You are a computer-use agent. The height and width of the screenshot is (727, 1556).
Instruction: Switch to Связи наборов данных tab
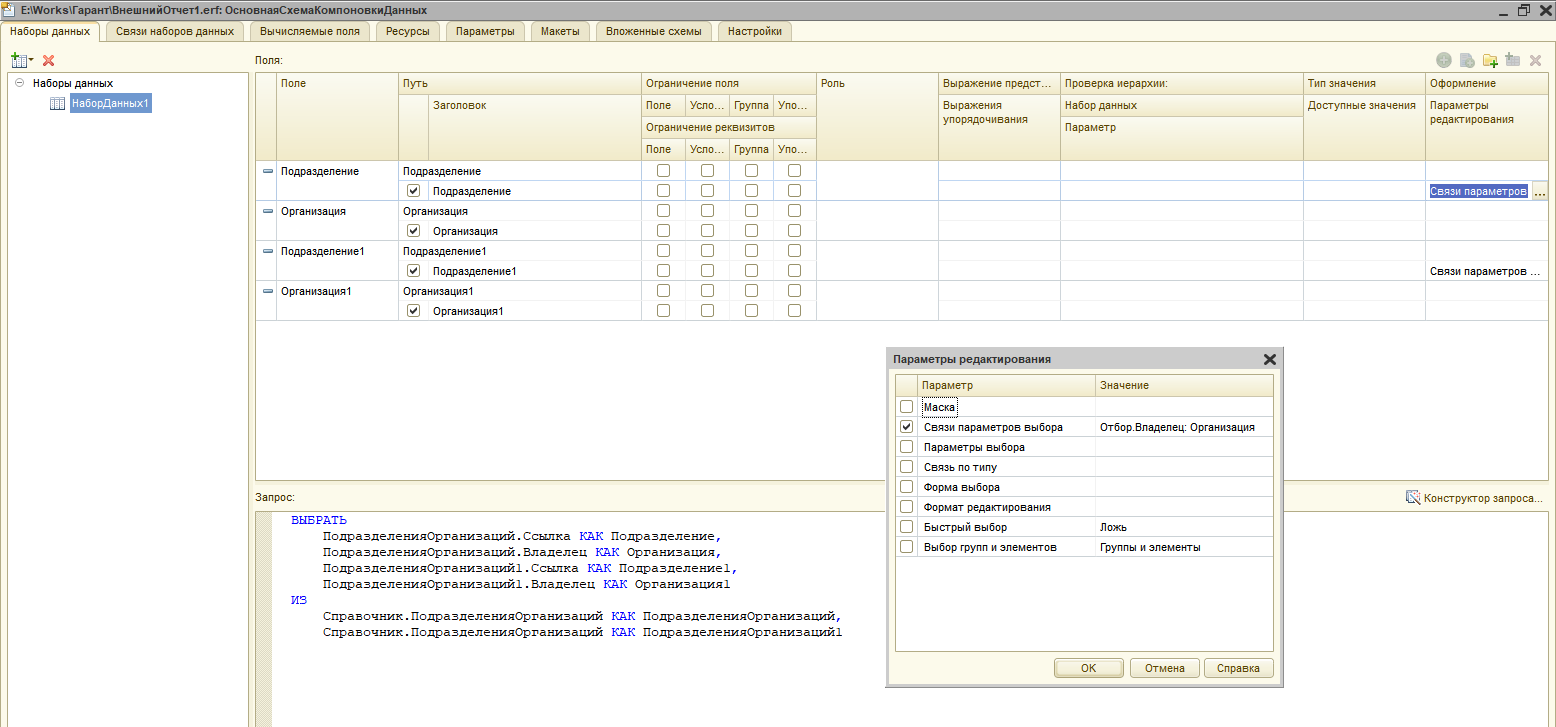click(x=175, y=31)
